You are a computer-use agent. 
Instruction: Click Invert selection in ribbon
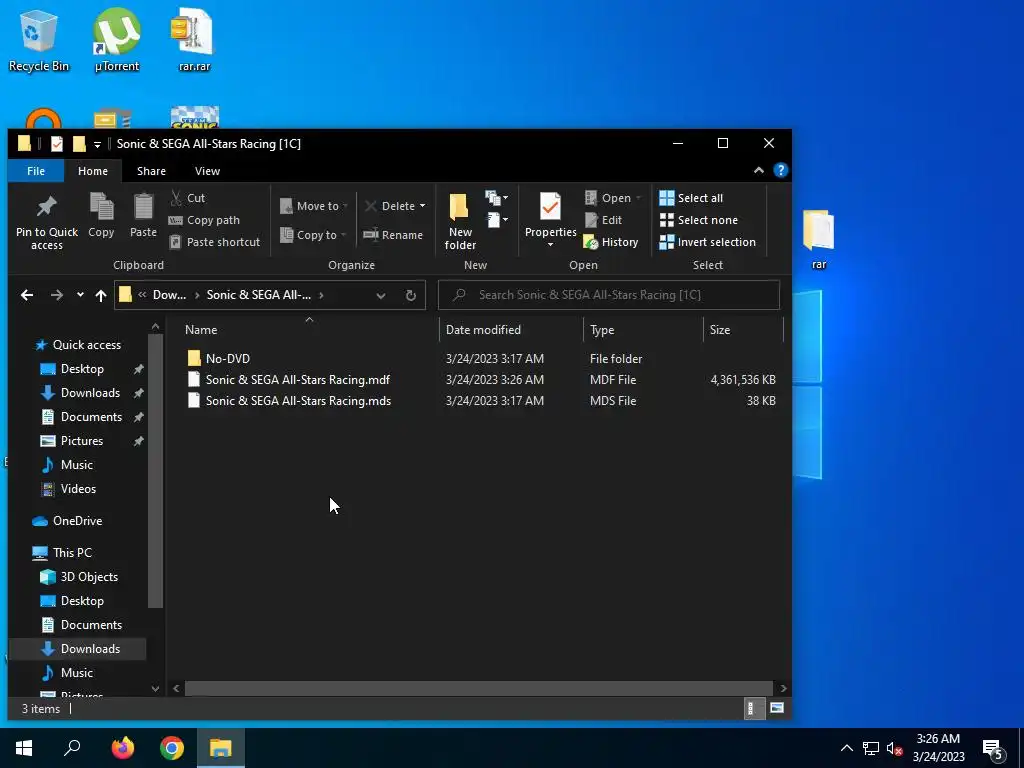click(x=707, y=242)
